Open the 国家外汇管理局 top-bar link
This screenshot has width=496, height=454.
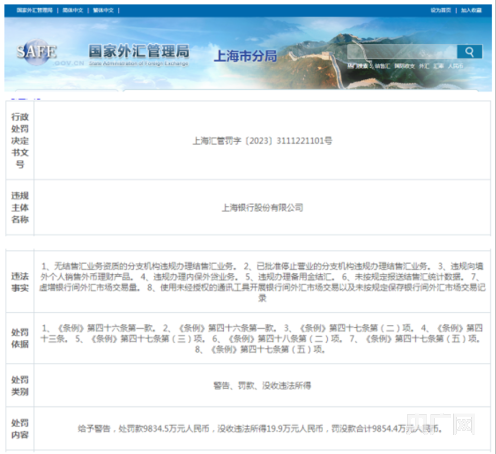pos(35,10)
